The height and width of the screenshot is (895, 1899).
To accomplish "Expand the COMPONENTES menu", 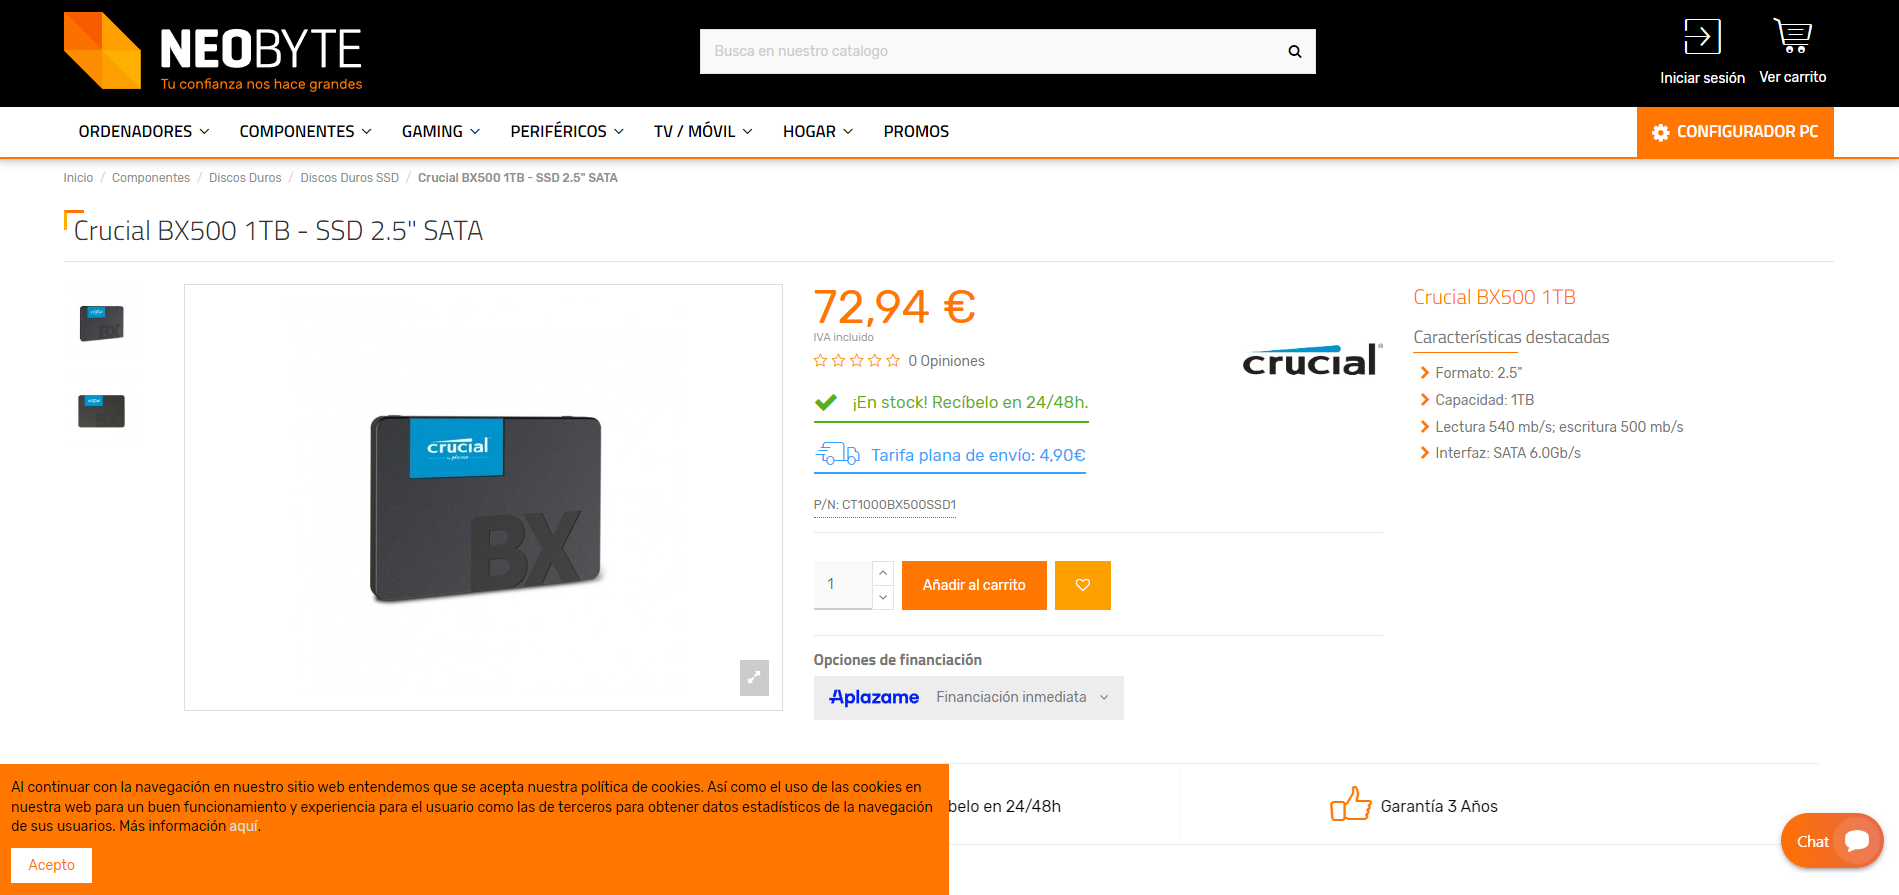I will point(305,132).
